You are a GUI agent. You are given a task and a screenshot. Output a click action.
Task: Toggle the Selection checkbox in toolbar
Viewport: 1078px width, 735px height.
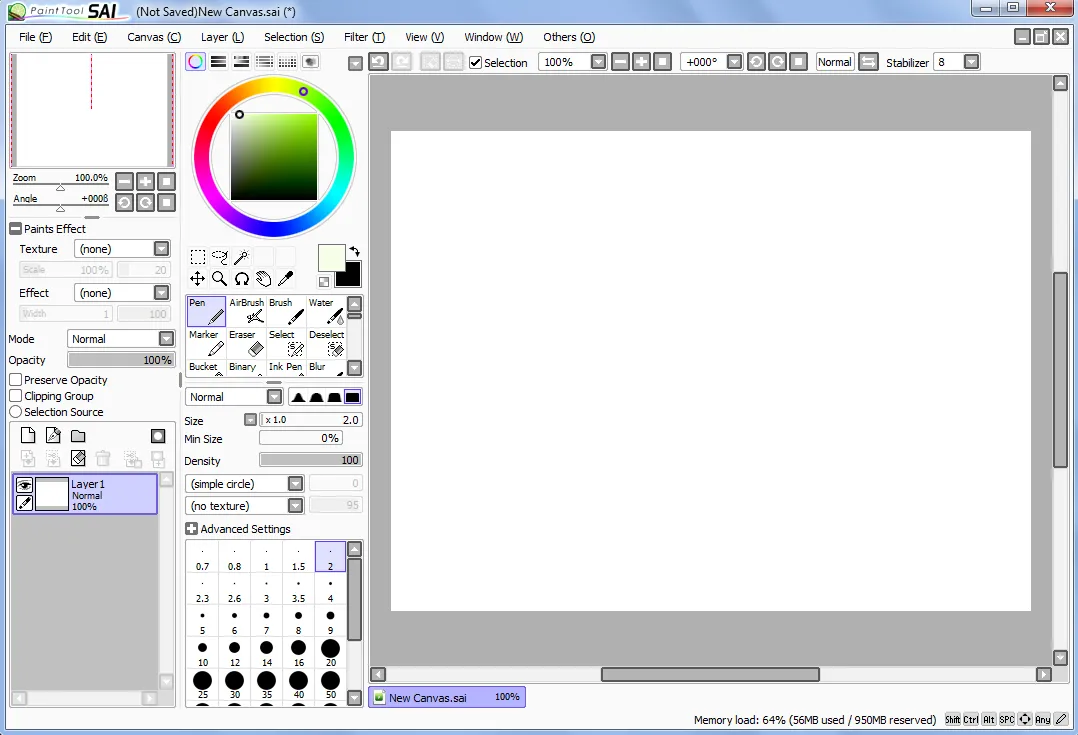coord(475,63)
